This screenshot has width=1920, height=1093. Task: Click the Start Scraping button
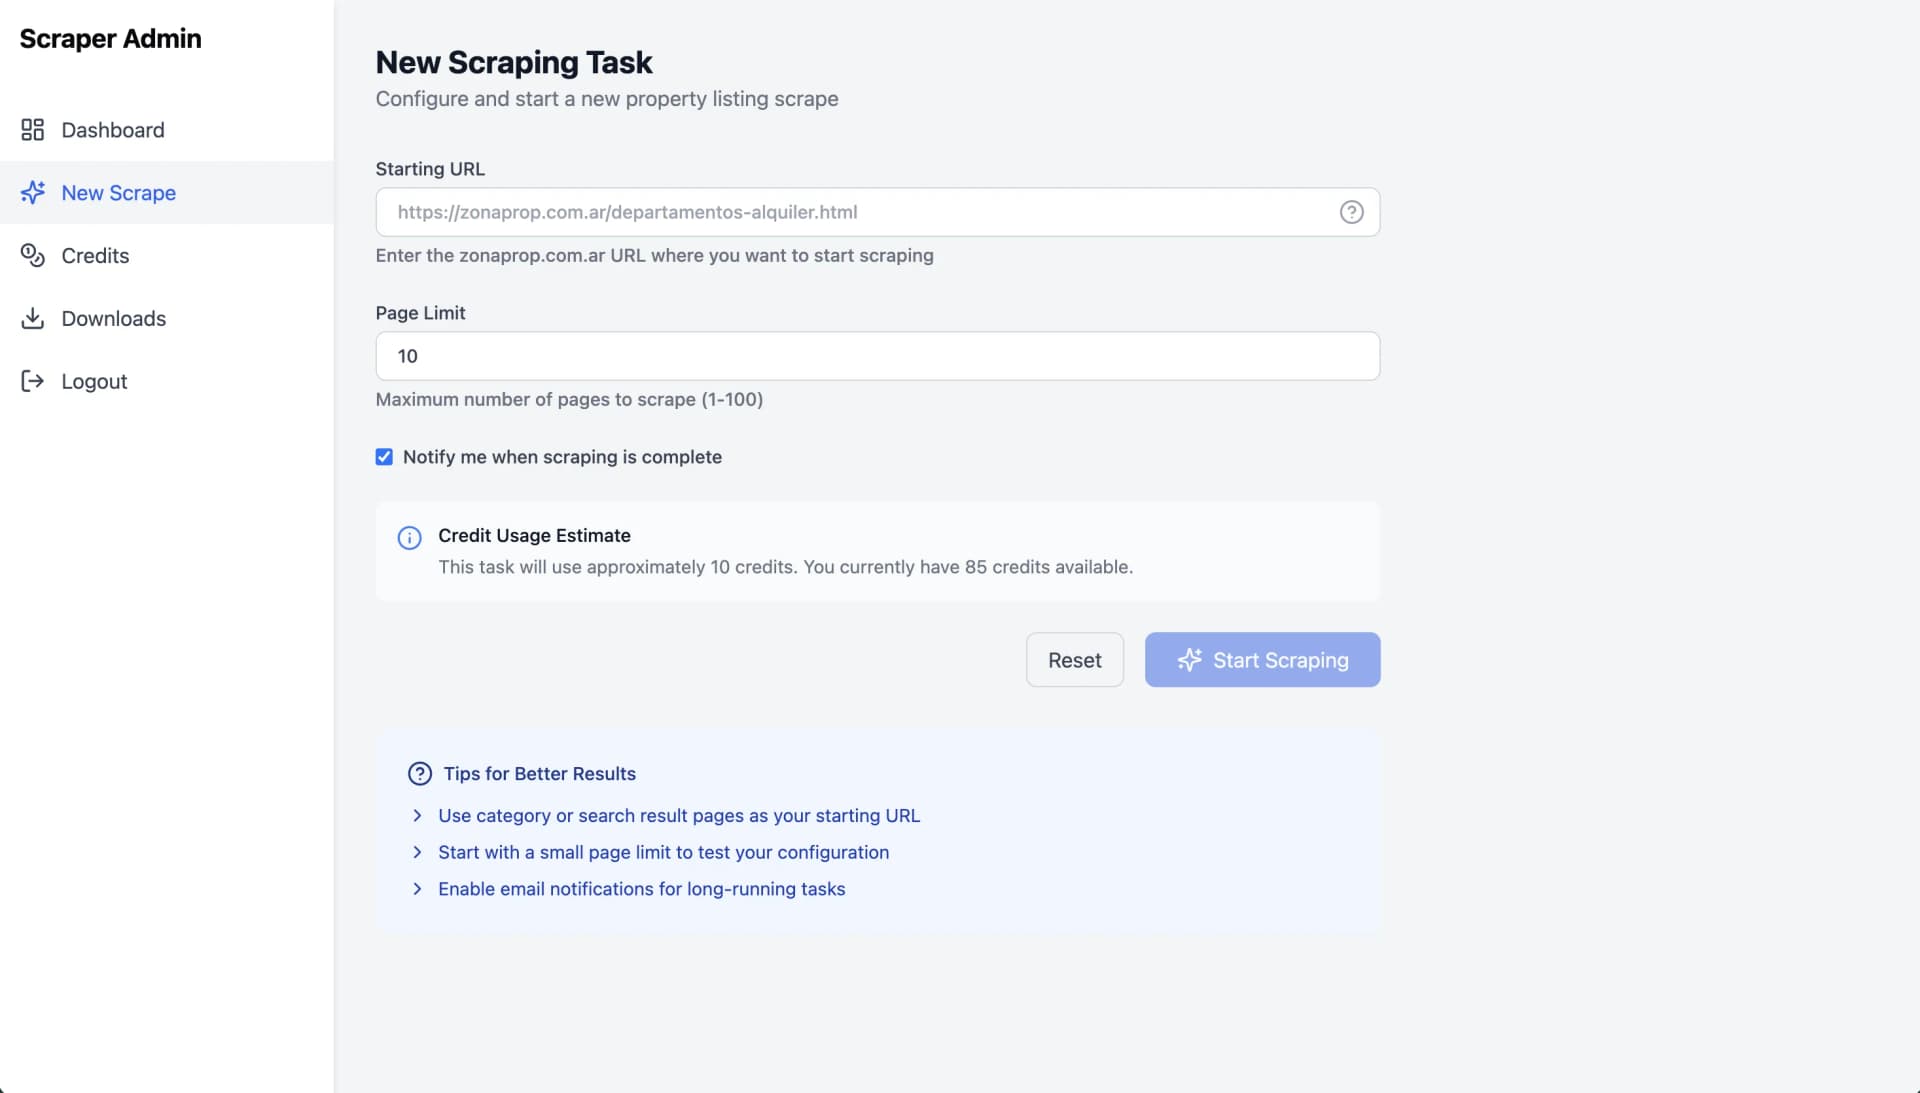pos(1262,659)
